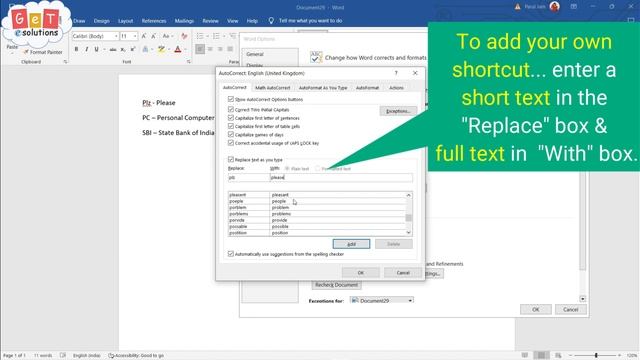Expand the font color arrow
Viewport: 640px width, 360px height.
click(x=185, y=49)
